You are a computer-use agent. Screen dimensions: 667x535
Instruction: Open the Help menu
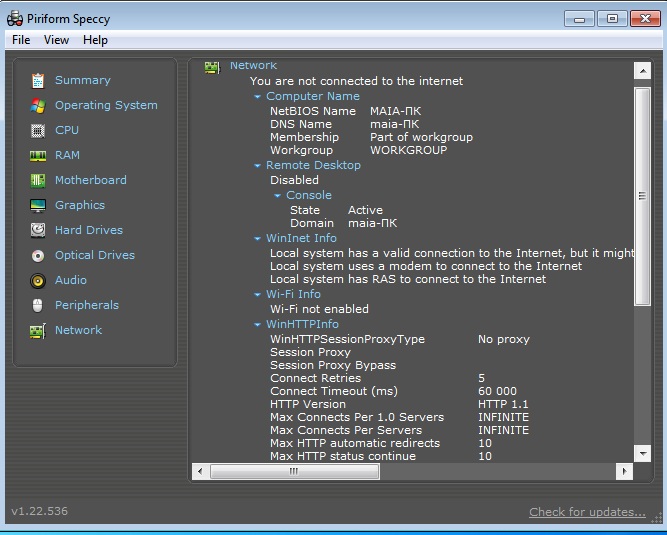coord(96,40)
